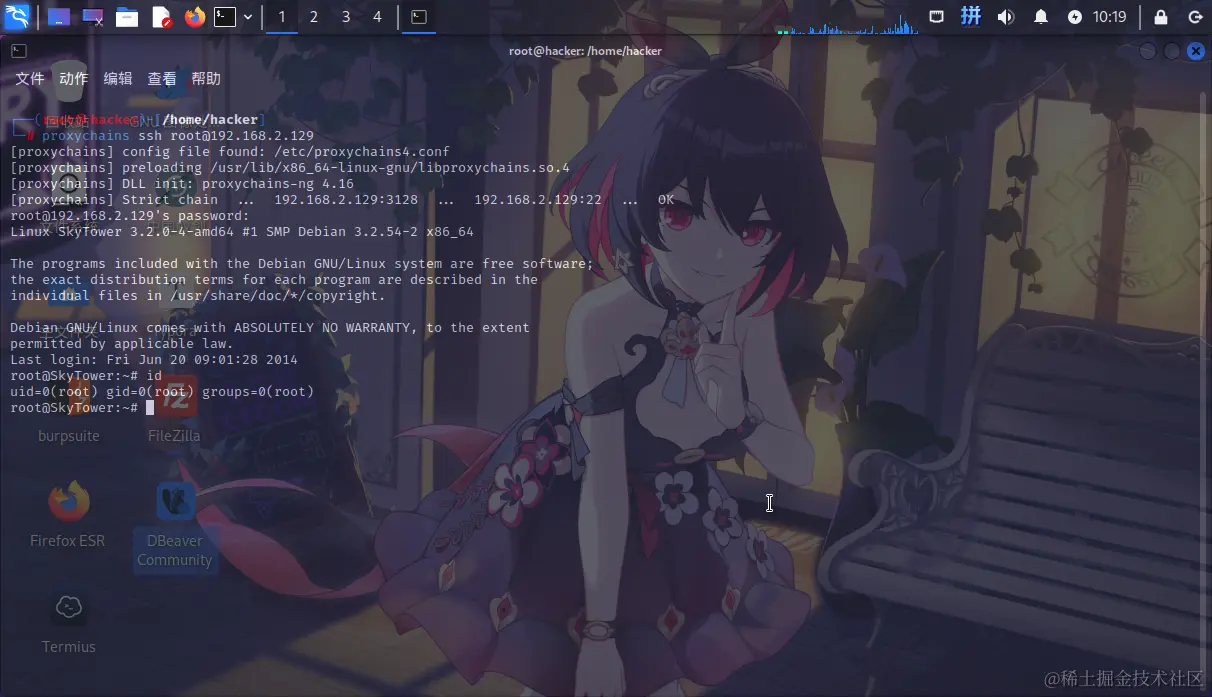The height and width of the screenshot is (697, 1212).
Task: Click the 'Strict chain' proxychains line
Action: (x=342, y=200)
